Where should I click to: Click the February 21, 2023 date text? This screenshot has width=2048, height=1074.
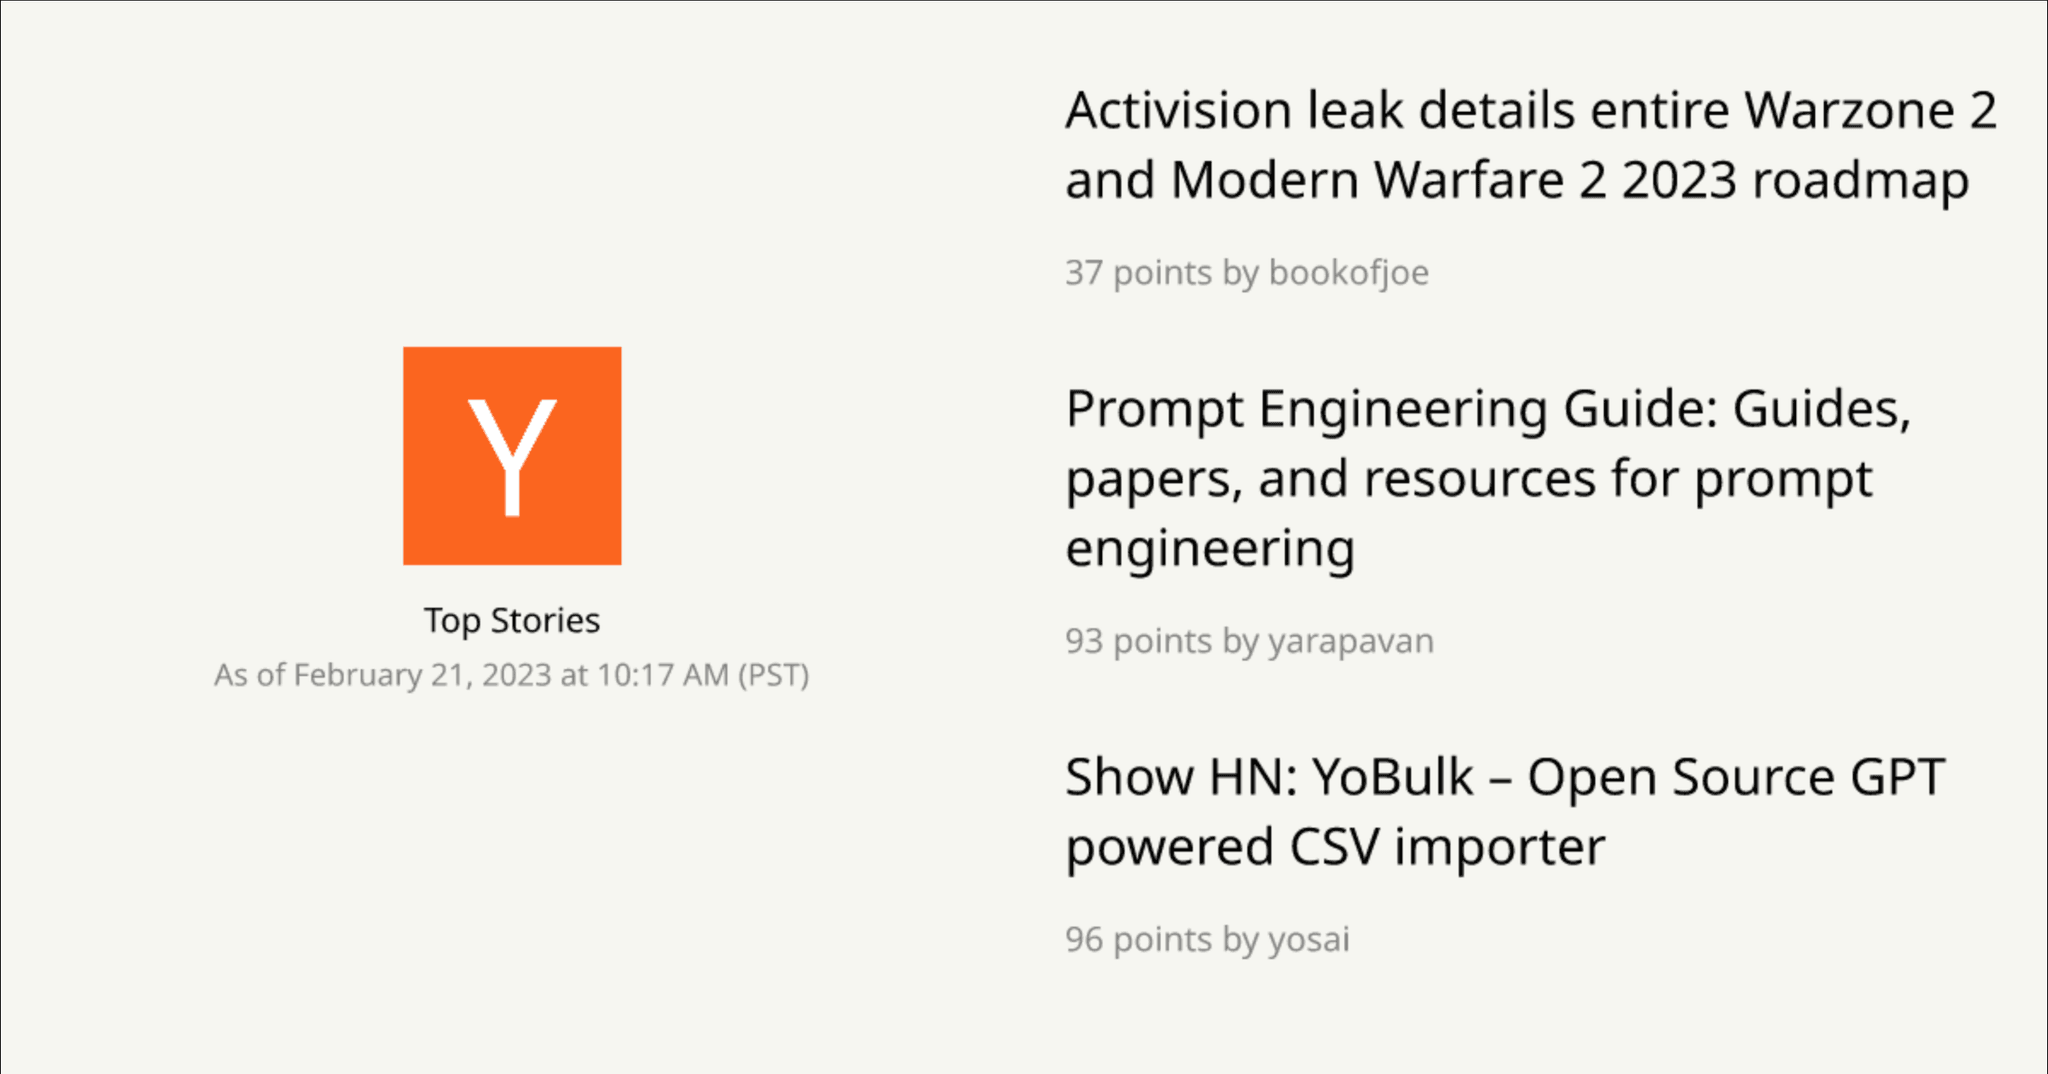(x=423, y=676)
